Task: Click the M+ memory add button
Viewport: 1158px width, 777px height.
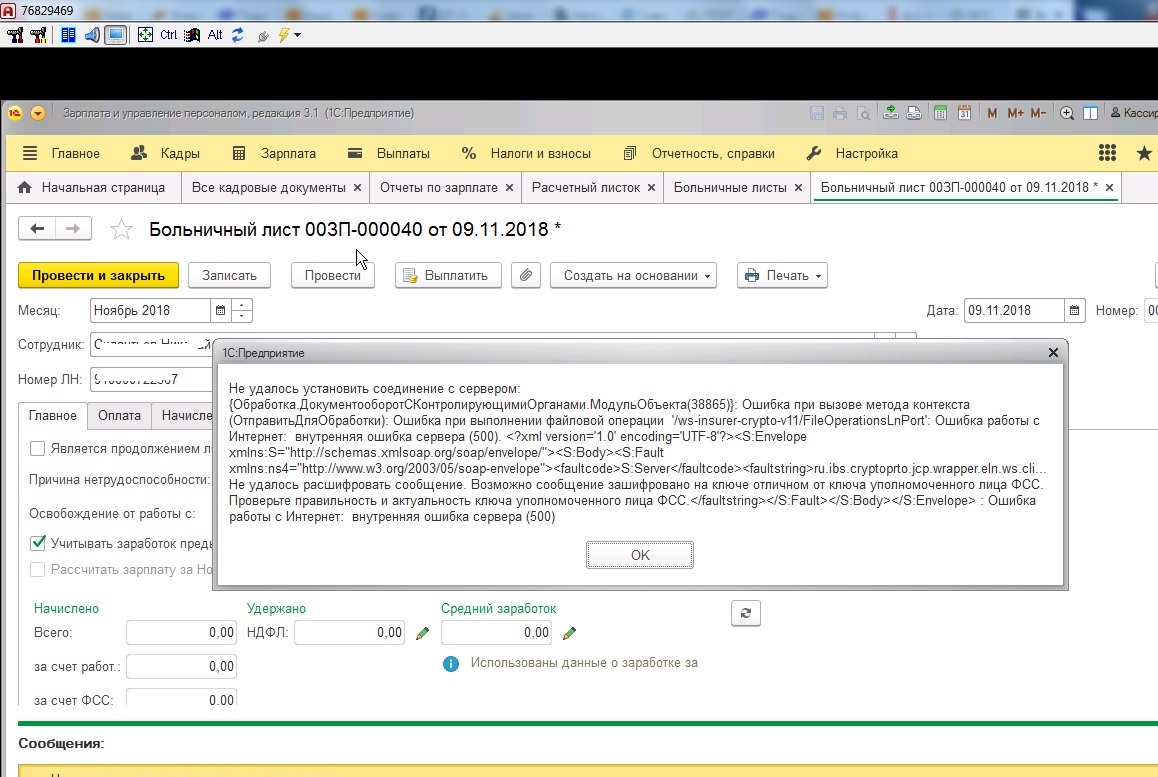Action: point(1015,113)
